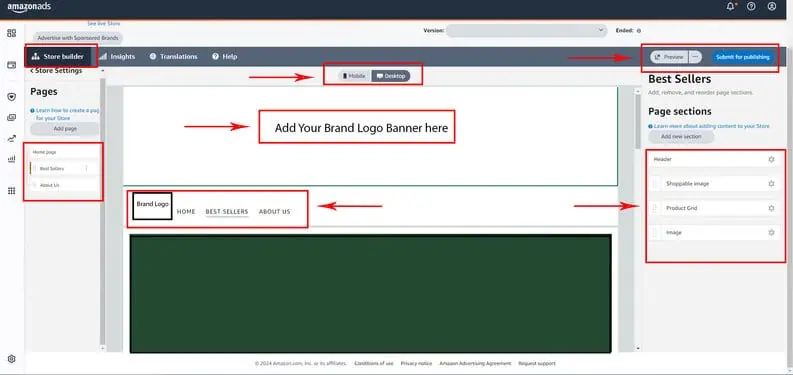Open settings gear for Header section

click(x=771, y=159)
